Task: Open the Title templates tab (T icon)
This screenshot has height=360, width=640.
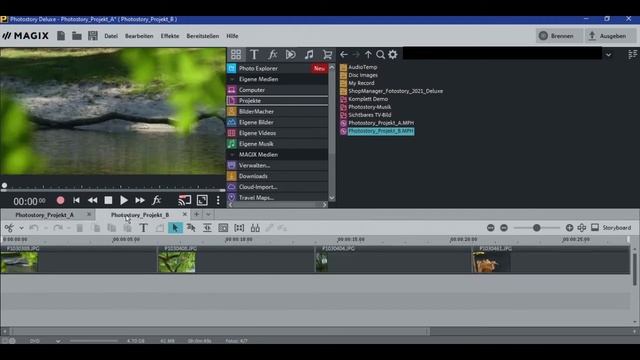Action: point(254,54)
